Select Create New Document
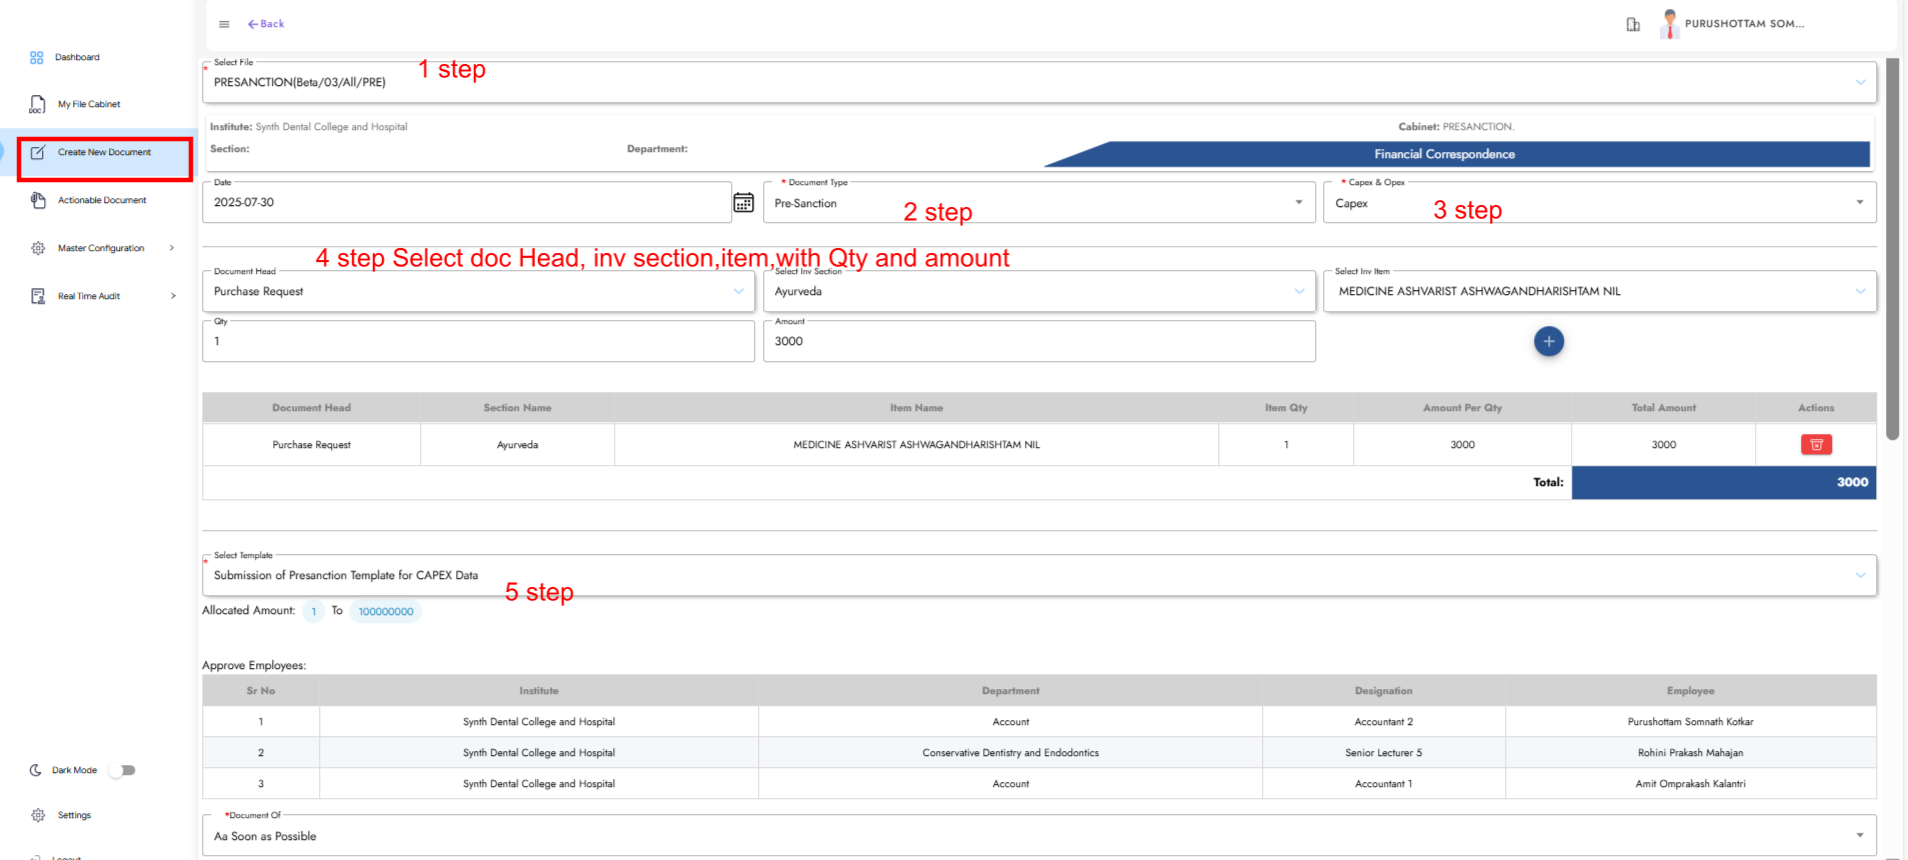The image size is (1908, 860). [104, 153]
